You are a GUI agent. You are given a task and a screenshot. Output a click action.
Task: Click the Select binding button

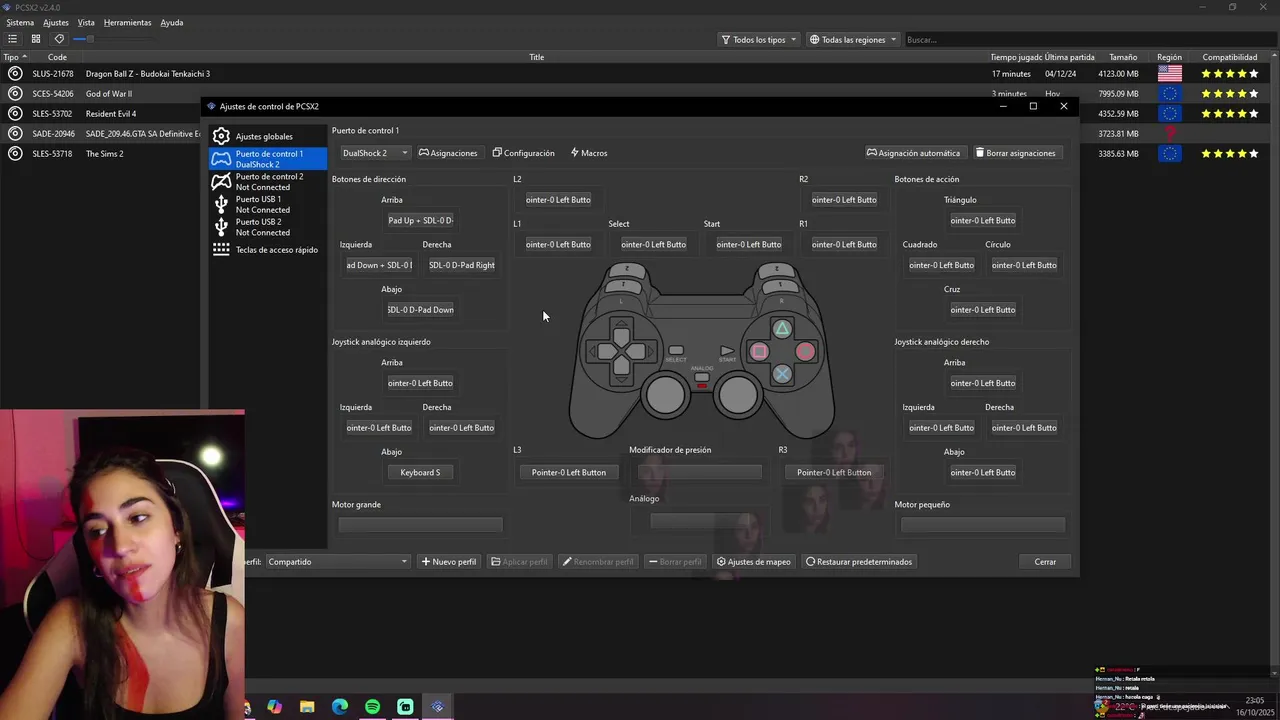tap(653, 244)
